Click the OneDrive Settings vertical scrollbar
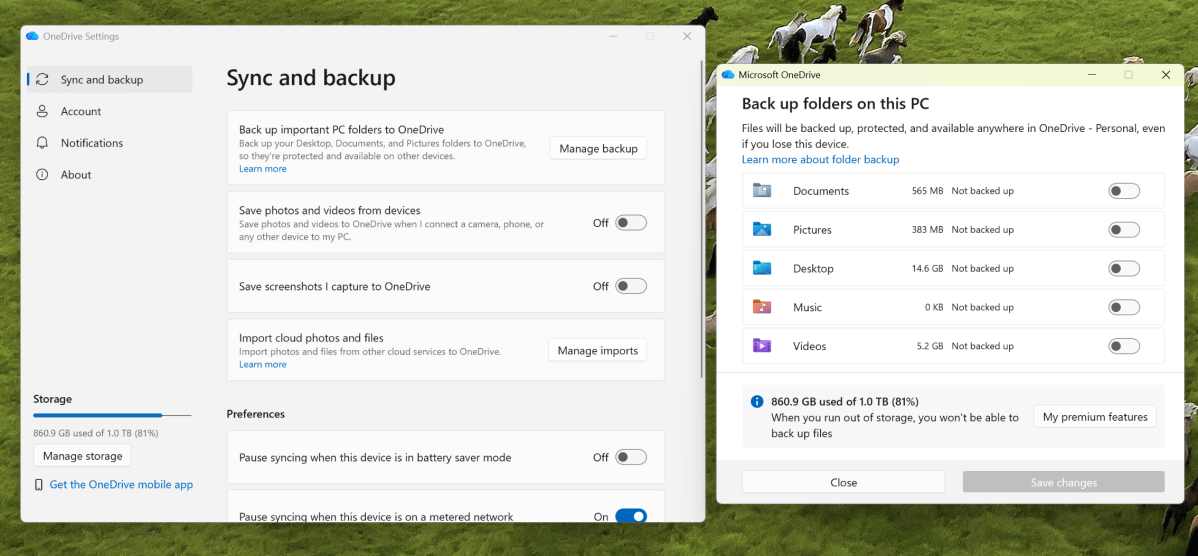Image resolution: width=1198 pixels, height=556 pixels. (x=701, y=221)
